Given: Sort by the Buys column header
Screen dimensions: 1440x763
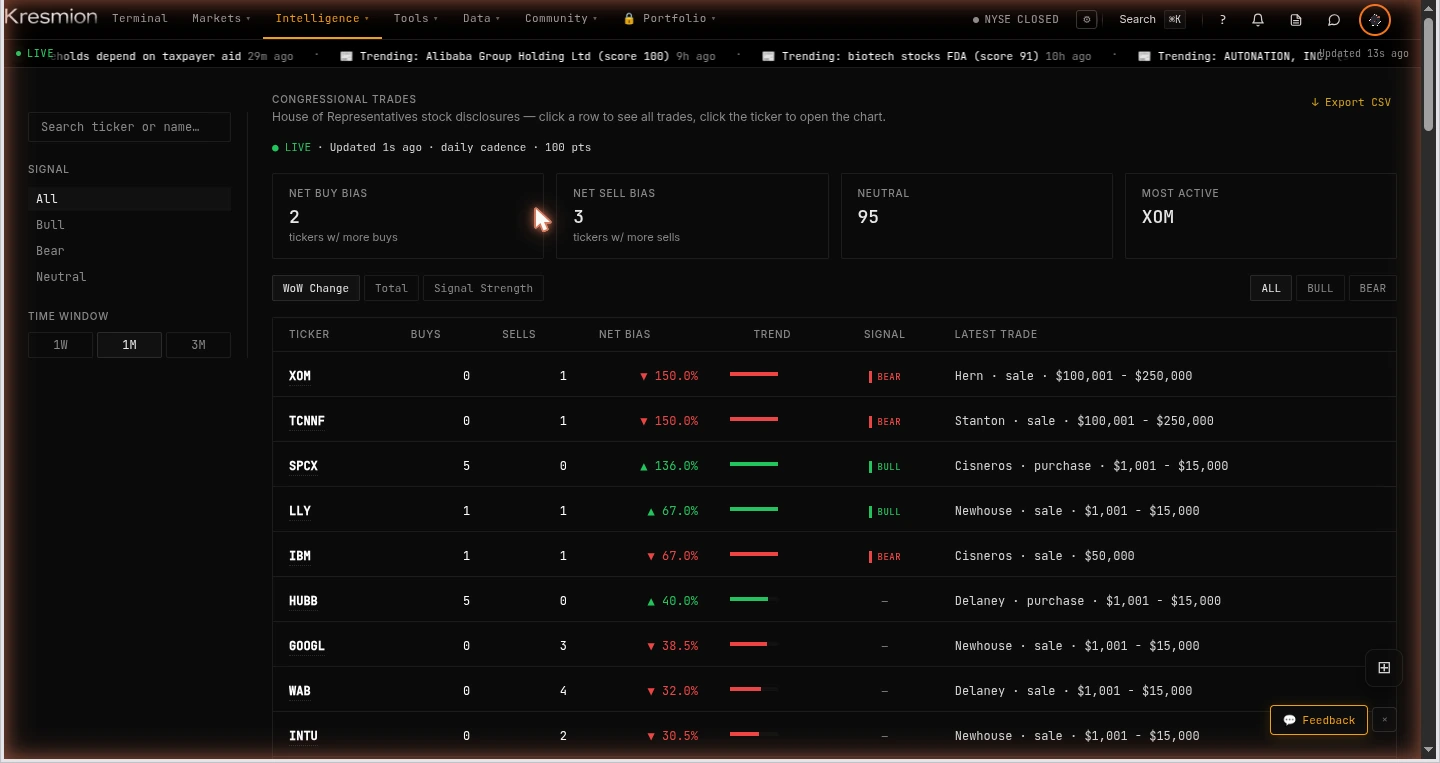Looking at the screenshot, I should pos(426,334).
